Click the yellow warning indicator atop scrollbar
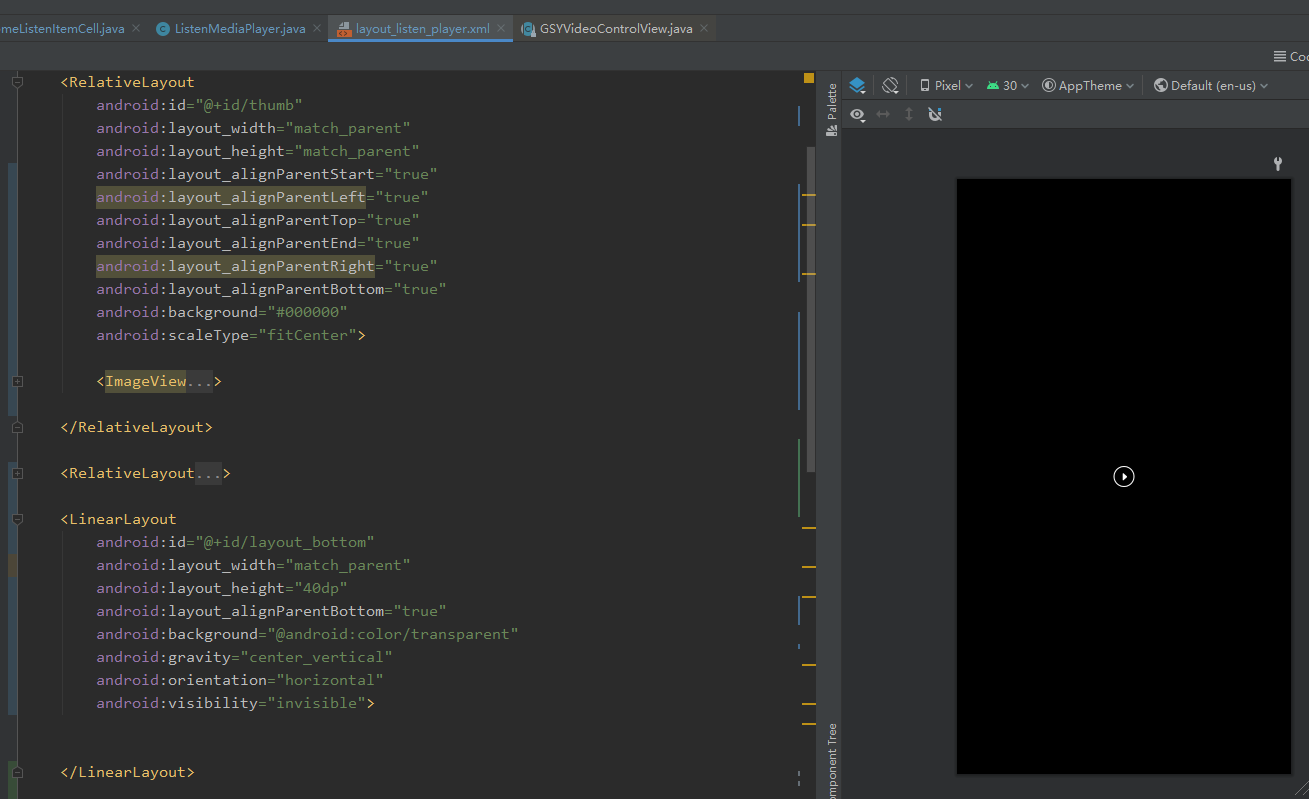Viewport: 1309px width, 799px height. tap(808, 78)
